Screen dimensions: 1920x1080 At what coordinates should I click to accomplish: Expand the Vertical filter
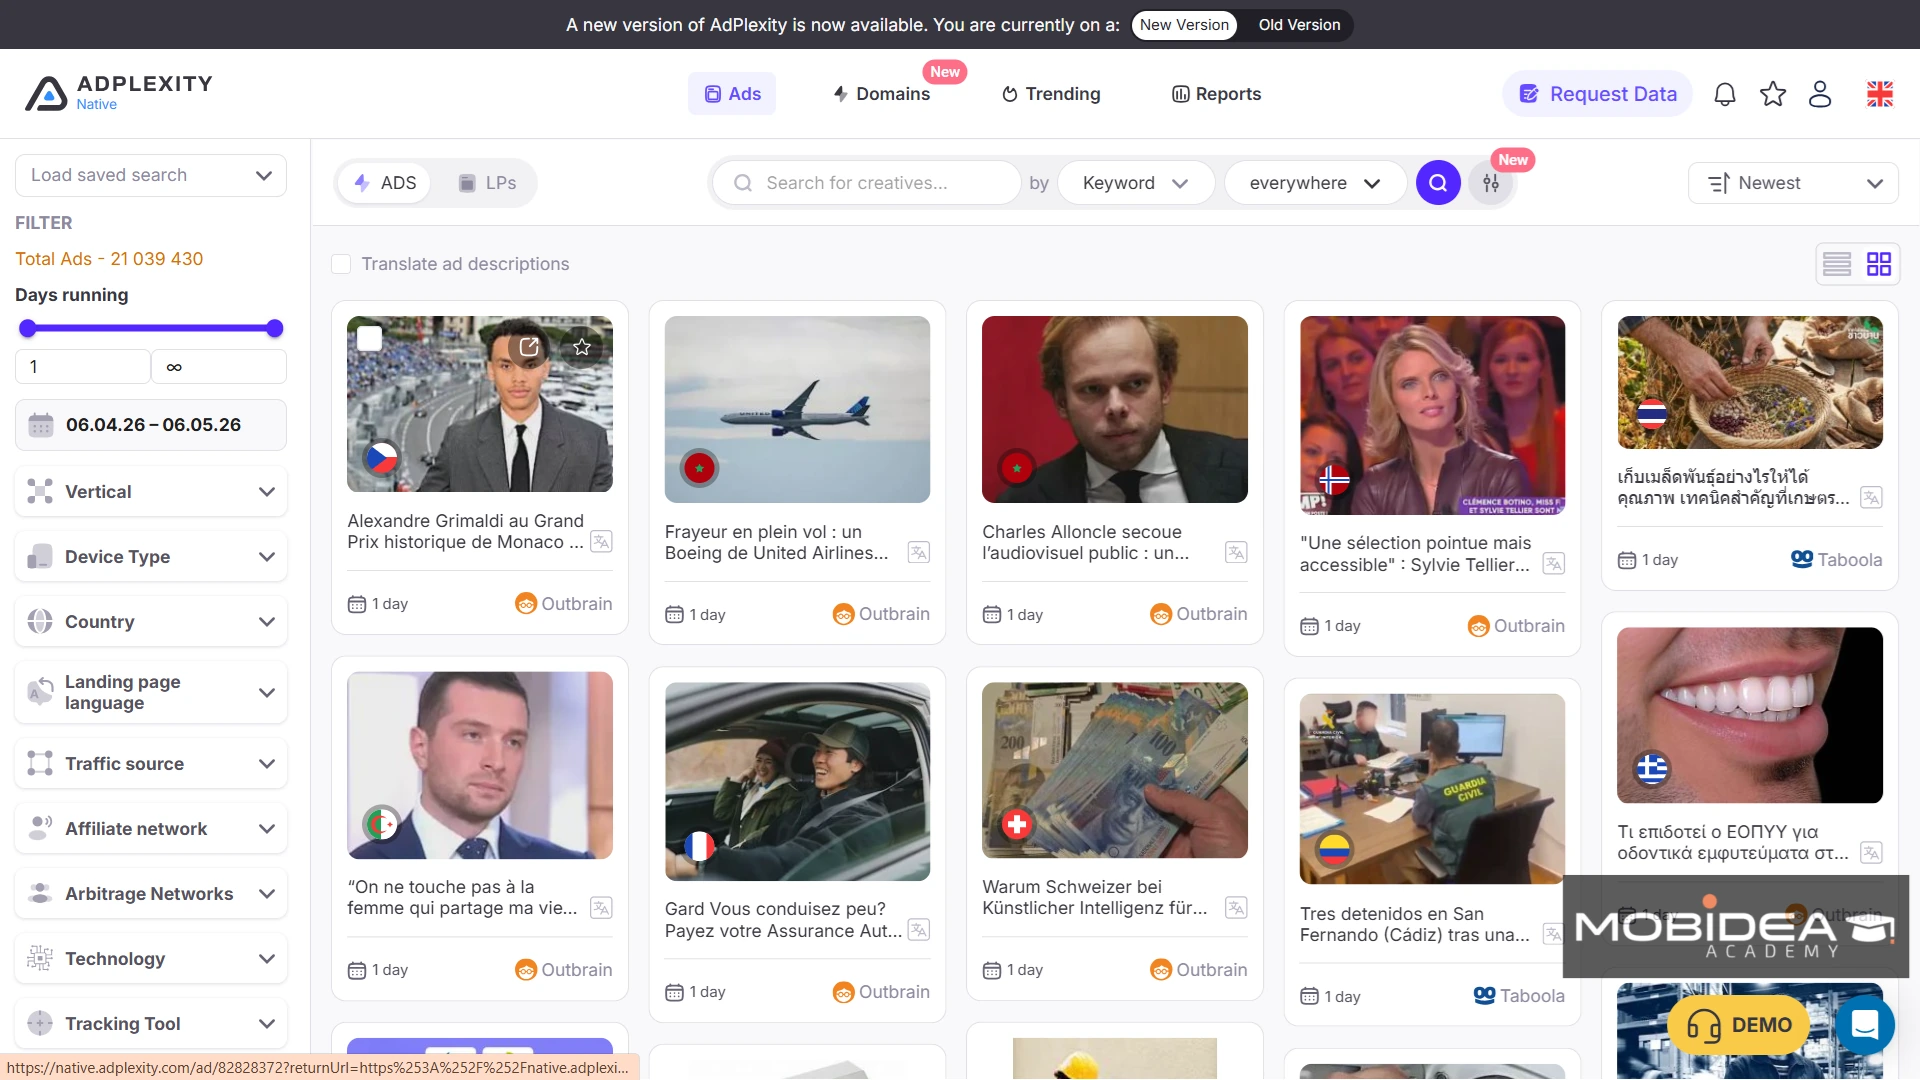151,492
